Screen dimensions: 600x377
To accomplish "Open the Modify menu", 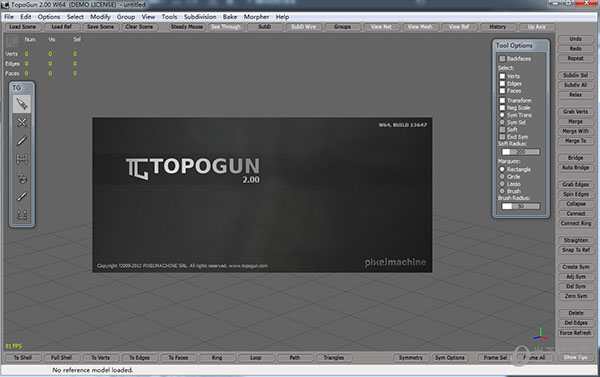I will point(100,17).
